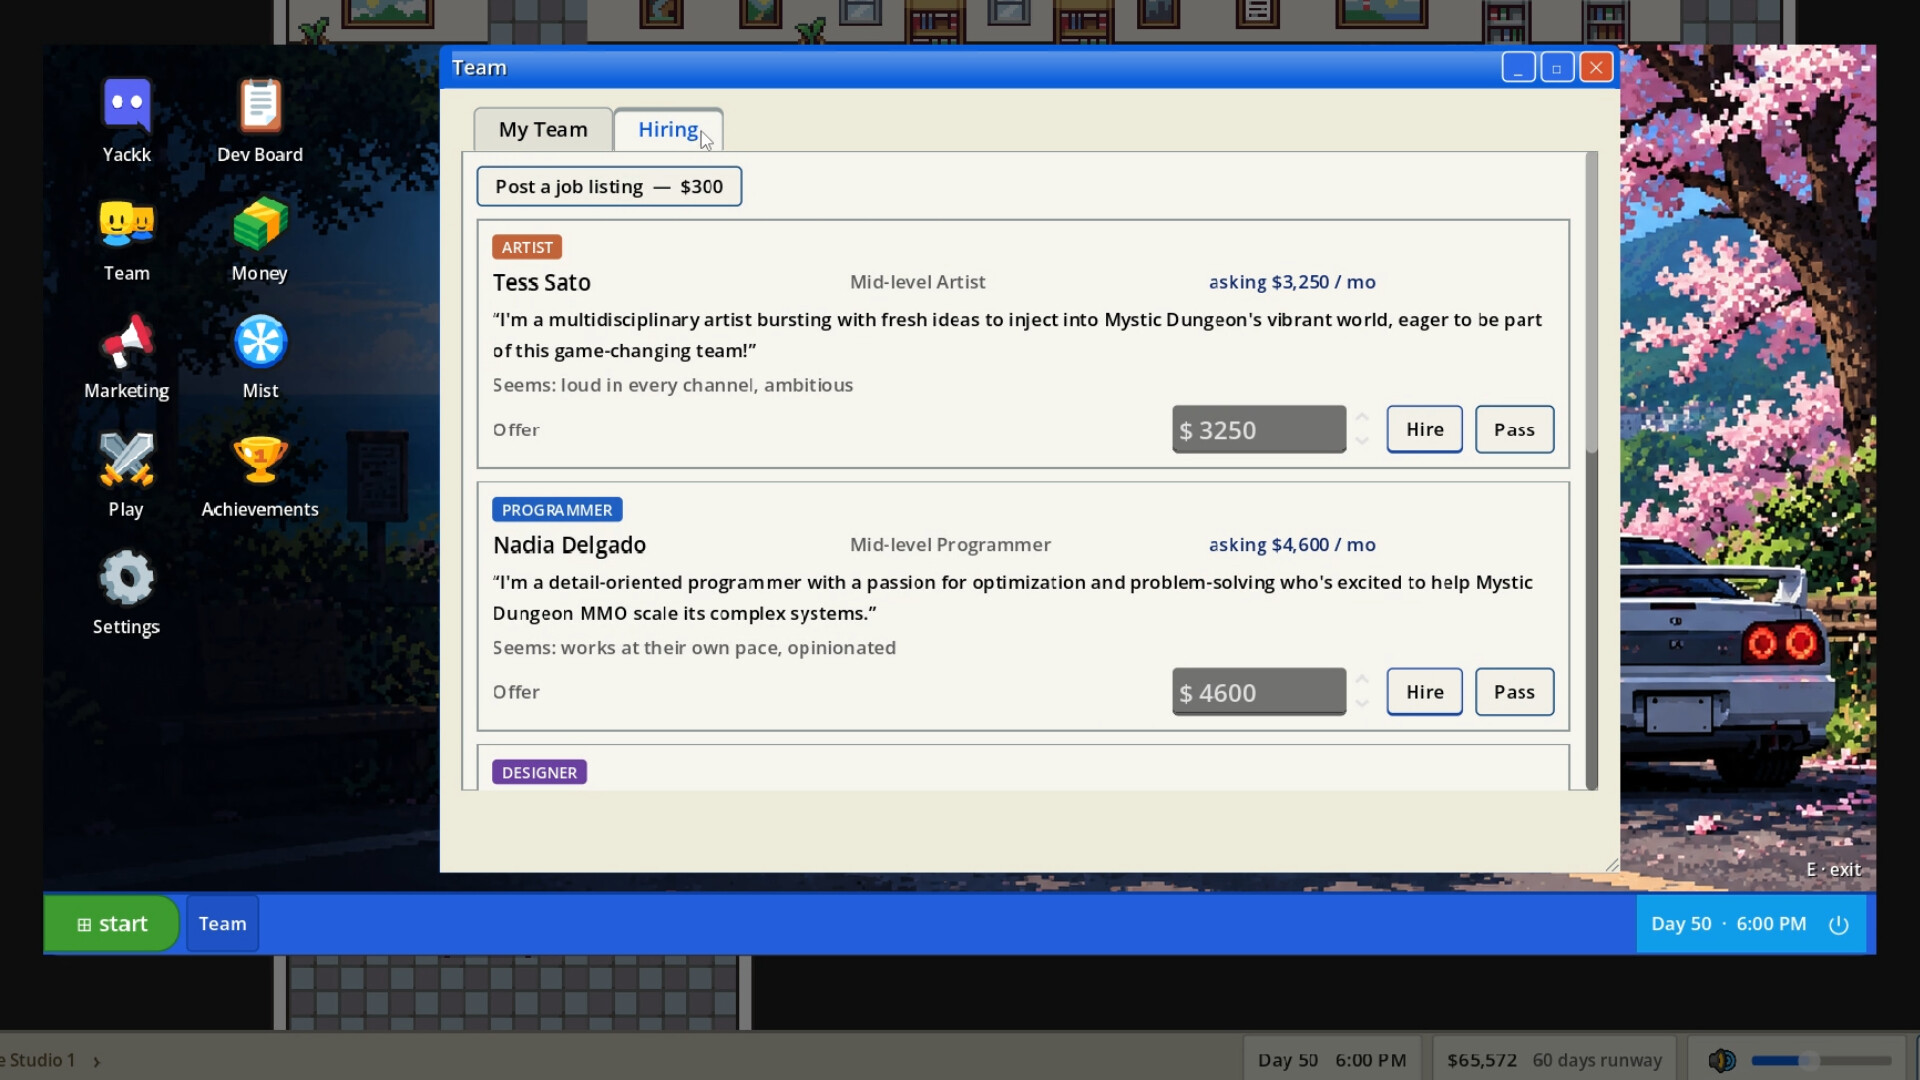Close the Team window
The width and height of the screenshot is (1920, 1080).
1596,68
